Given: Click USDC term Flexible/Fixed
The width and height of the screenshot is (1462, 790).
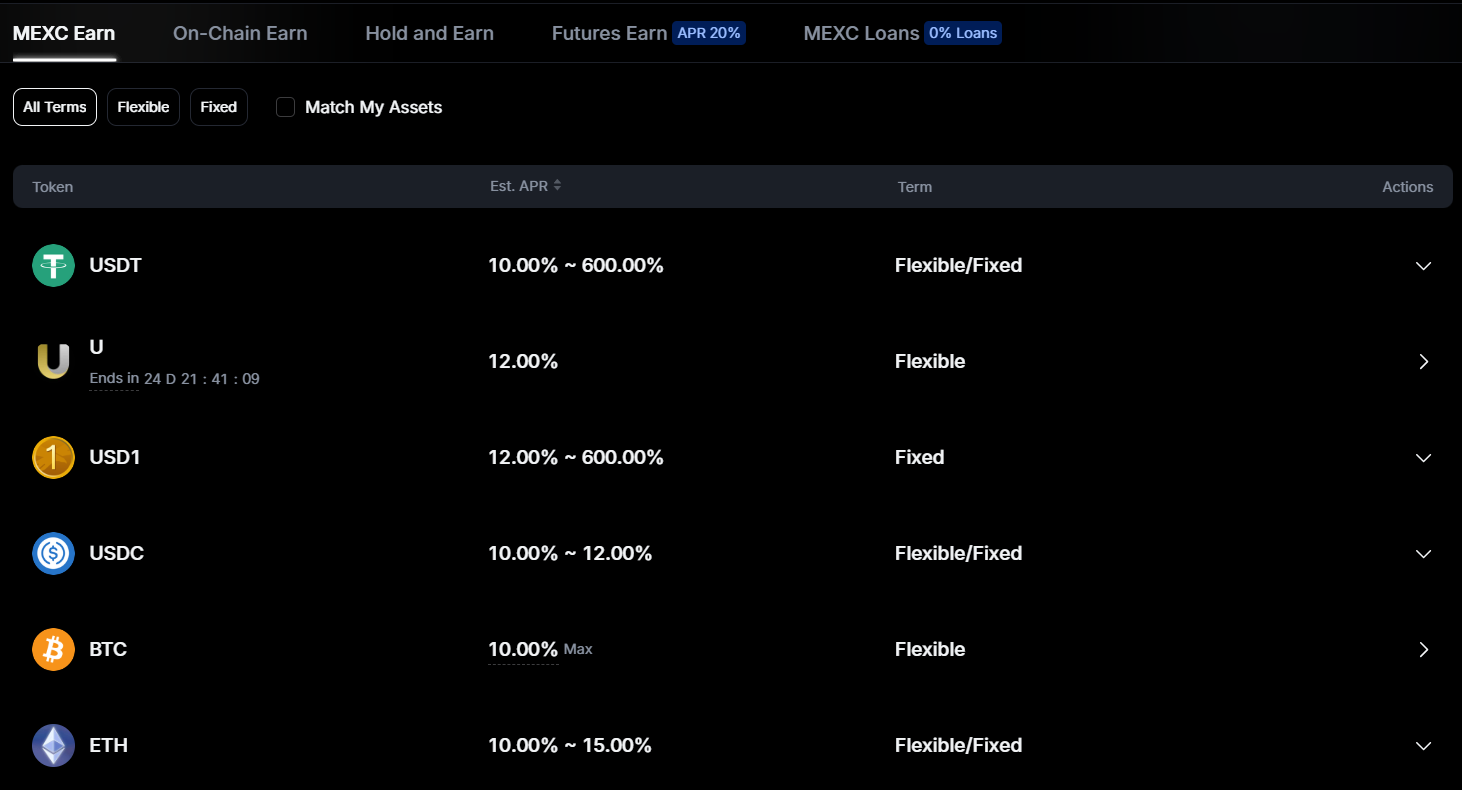Looking at the screenshot, I should (x=959, y=554).
